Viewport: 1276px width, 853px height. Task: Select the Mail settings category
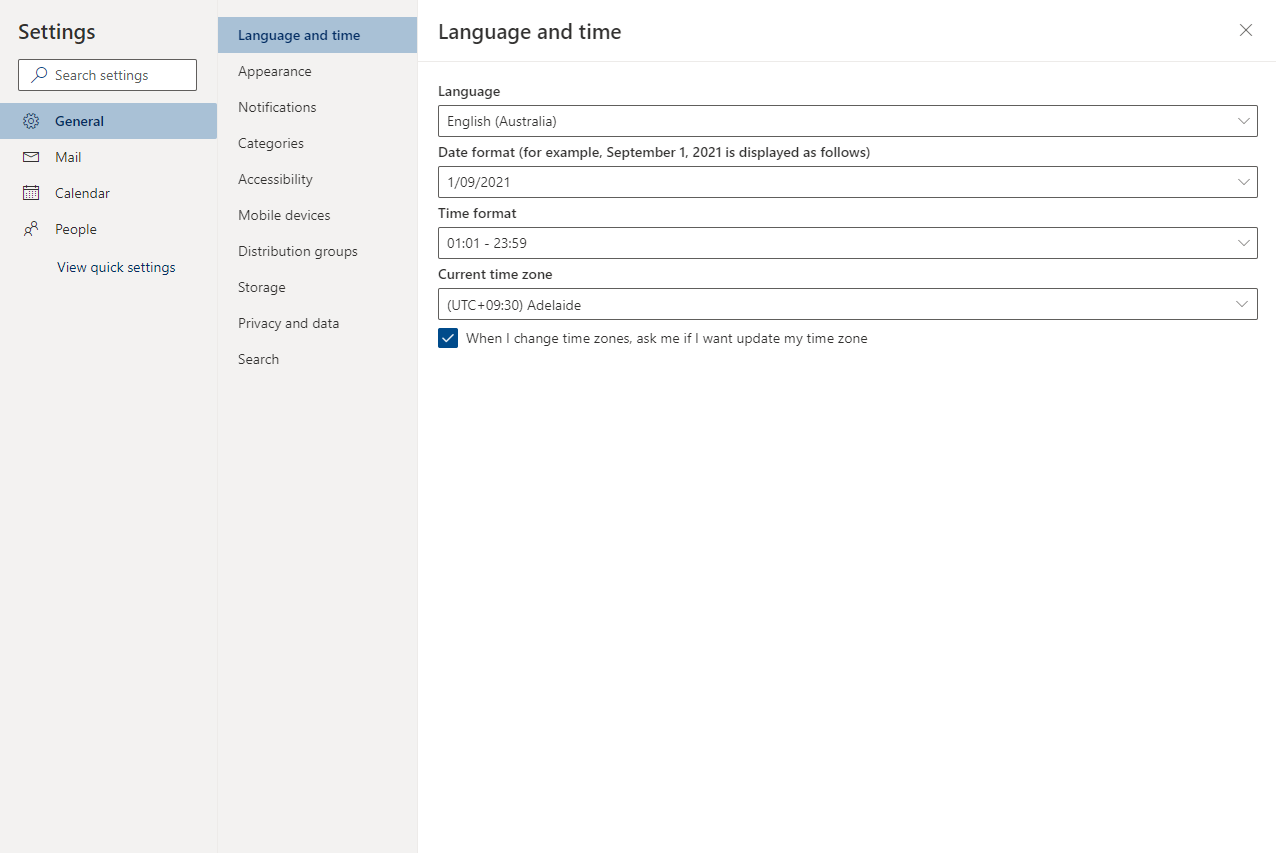pos(108,157)
